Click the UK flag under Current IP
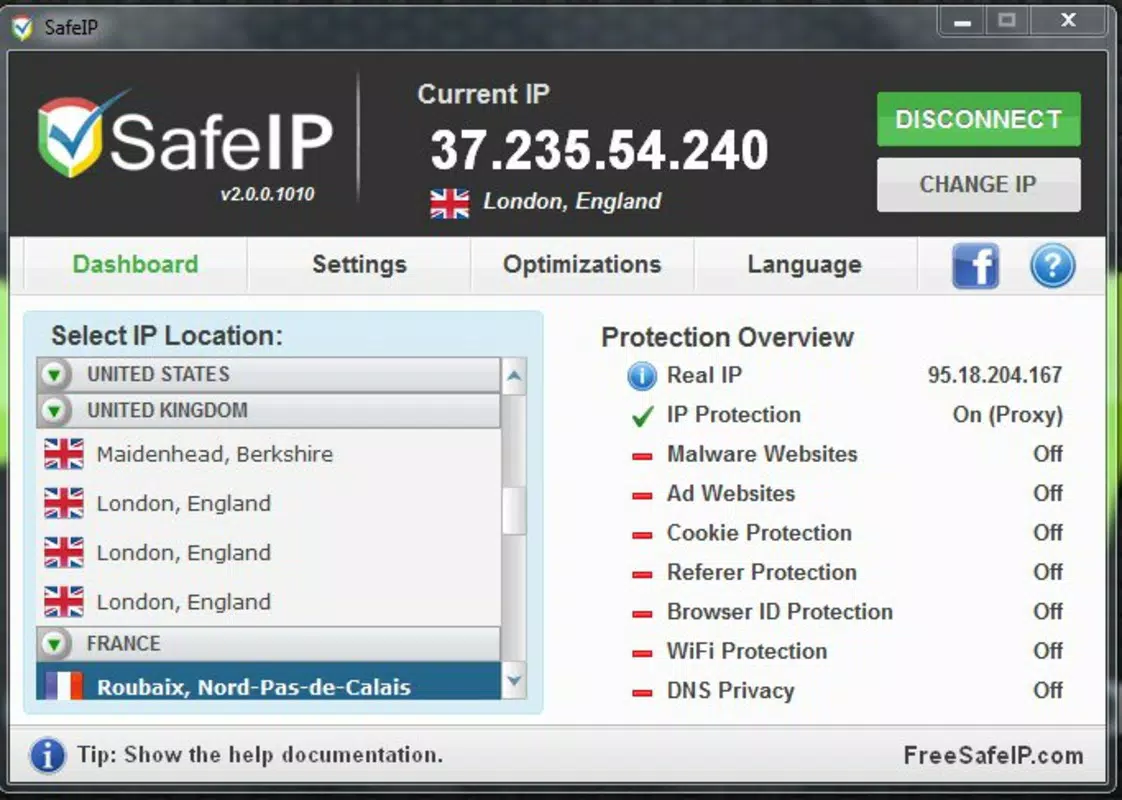This screenshot has height=800, width=1122. (x=449, y=203)
